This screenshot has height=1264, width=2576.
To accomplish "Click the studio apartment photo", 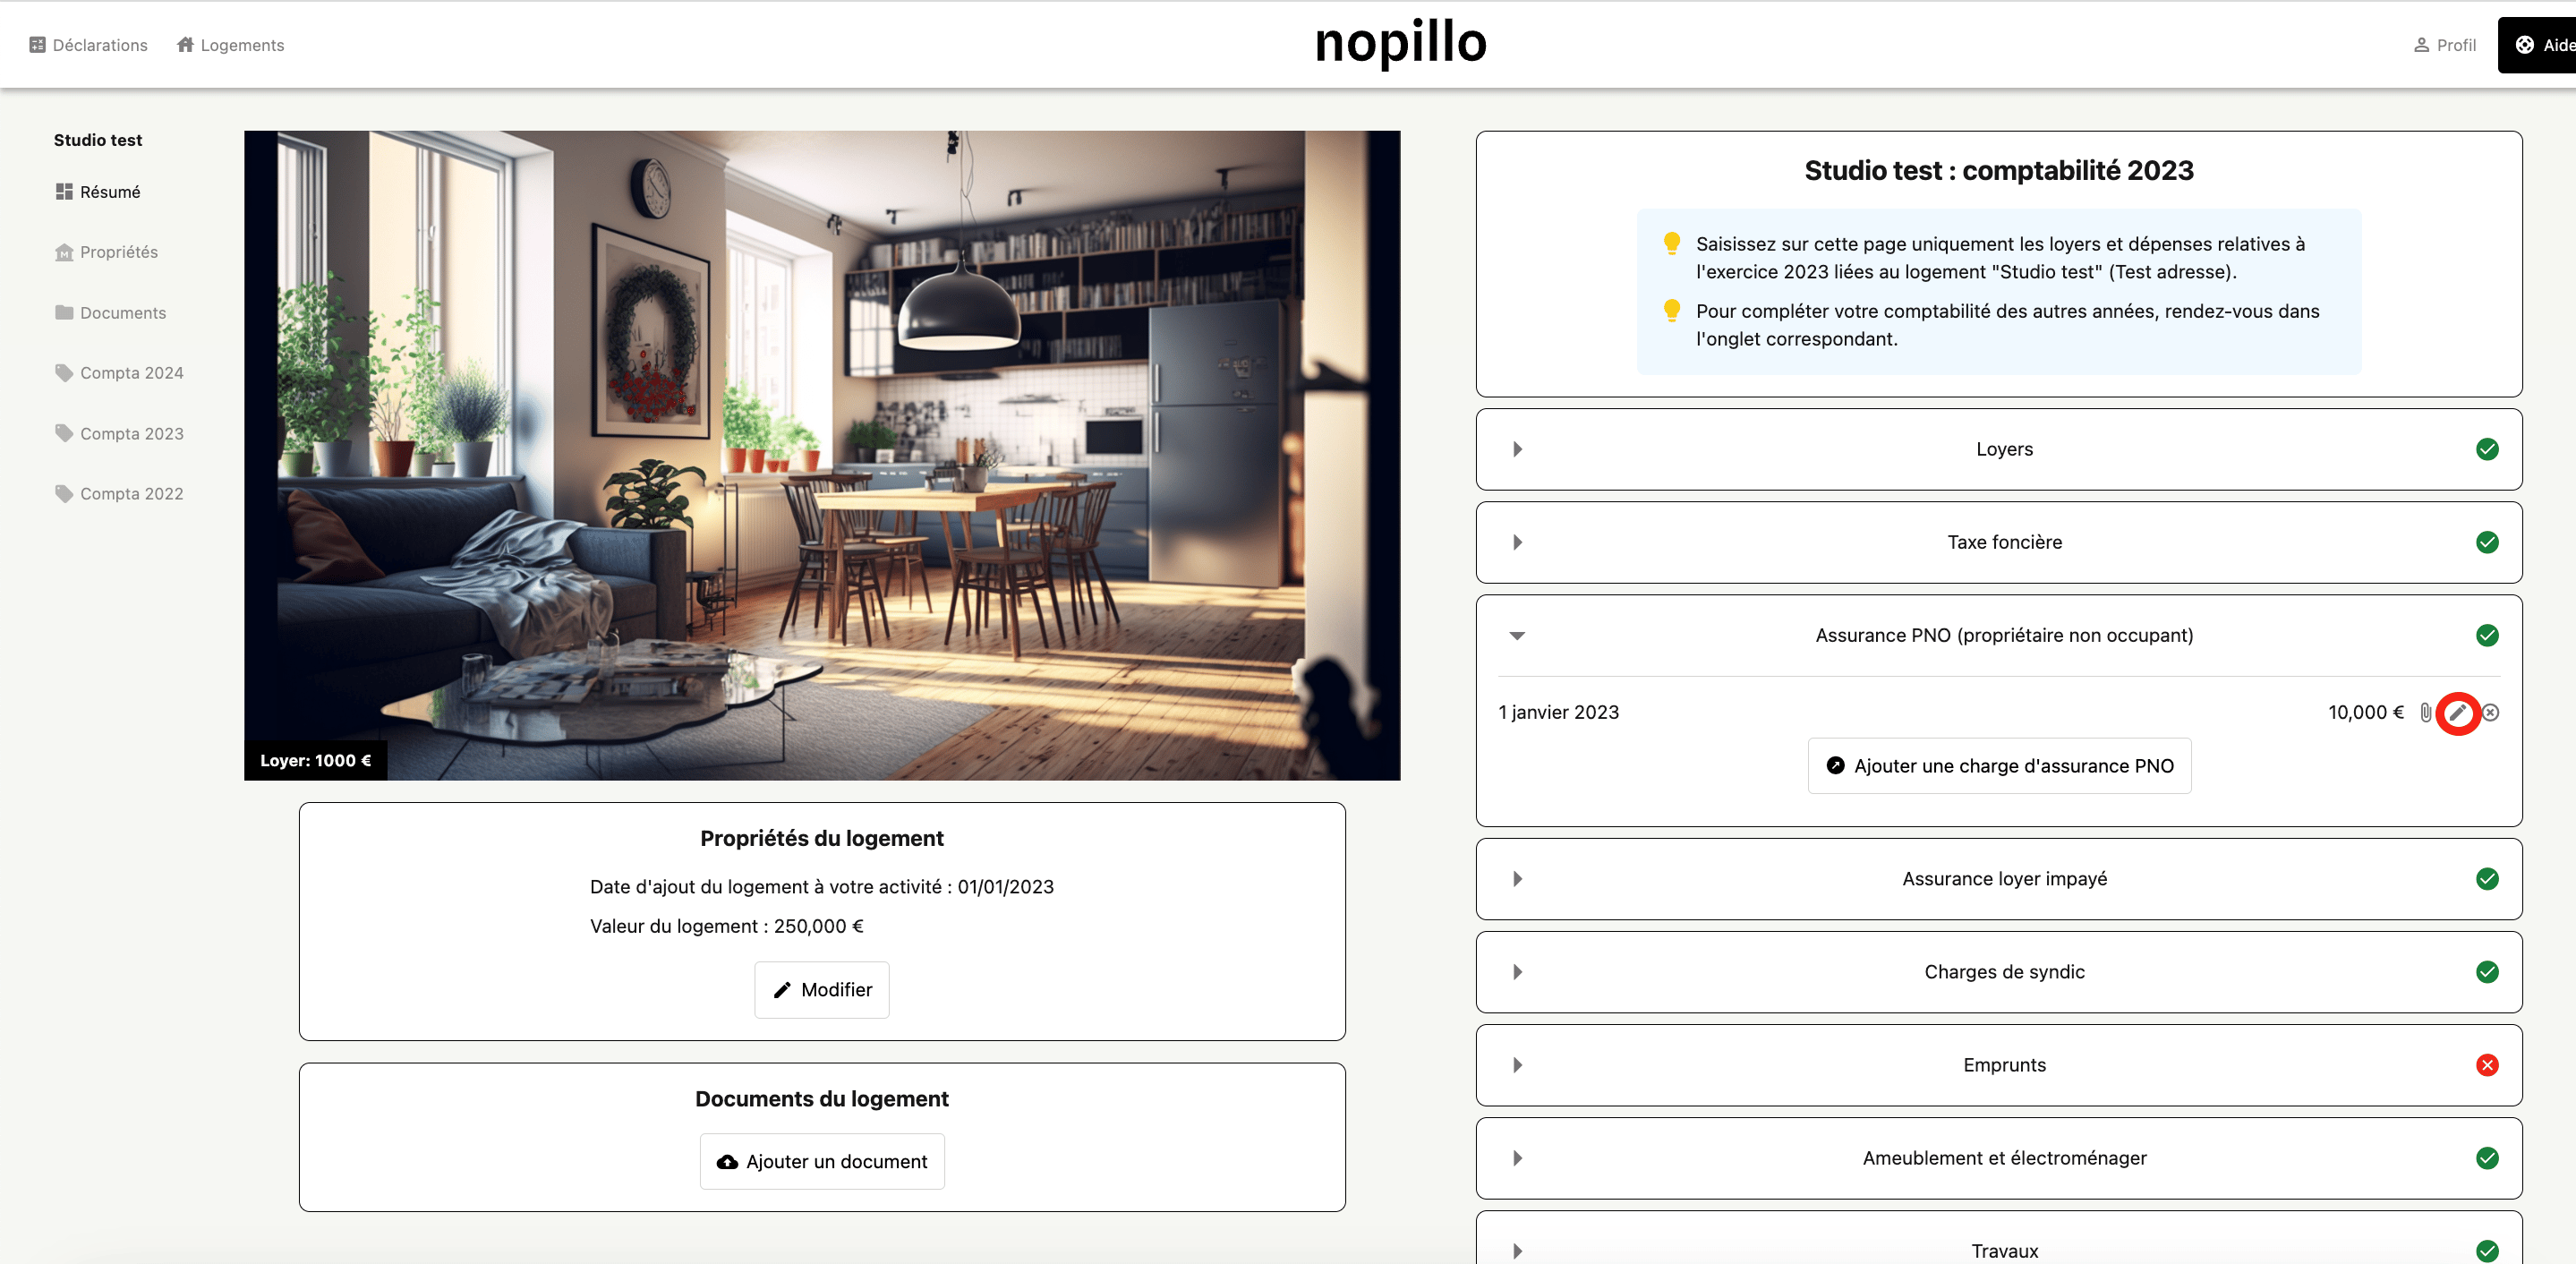I will pos(821,455).
